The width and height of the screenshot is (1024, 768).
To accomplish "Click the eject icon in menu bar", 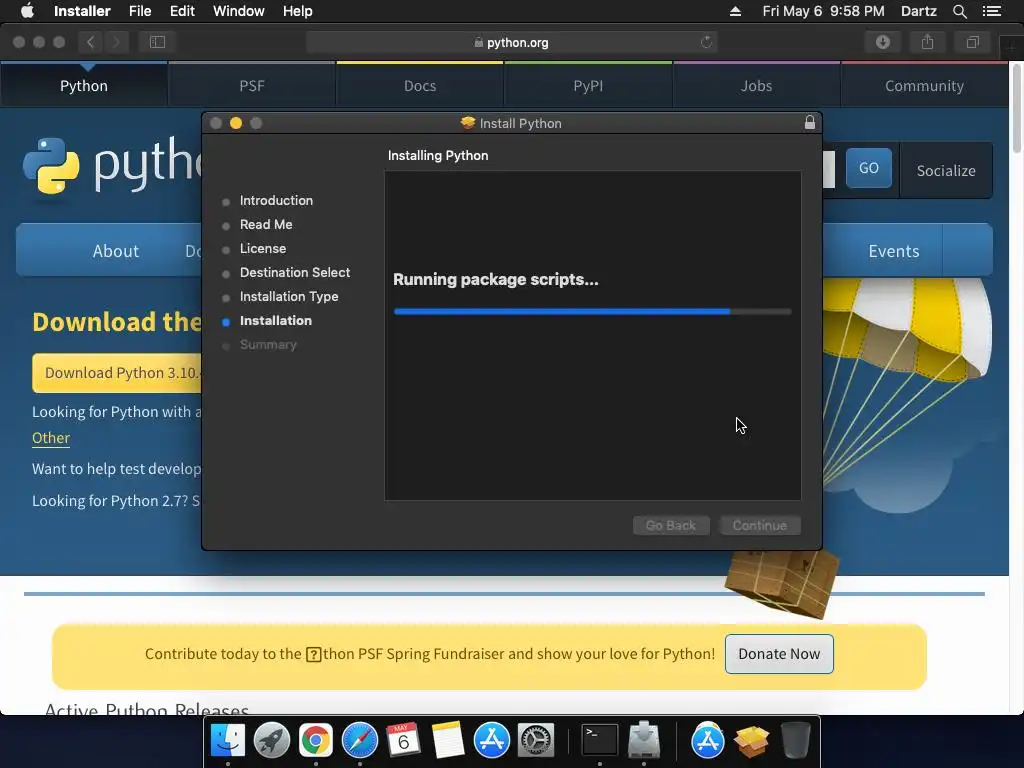I will [735, 11].
